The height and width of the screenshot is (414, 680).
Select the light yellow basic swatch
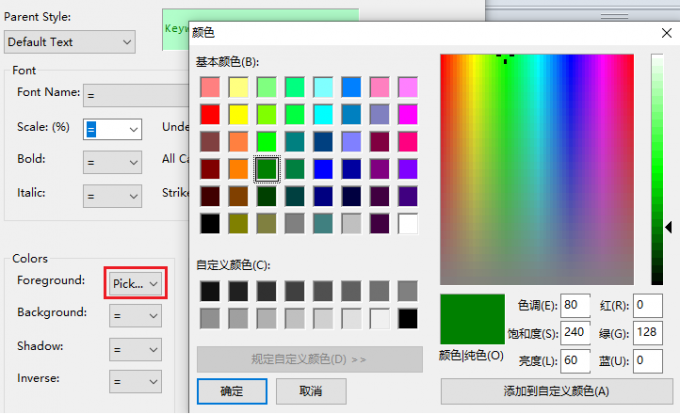pyautogui.click(x=239, y=87)
